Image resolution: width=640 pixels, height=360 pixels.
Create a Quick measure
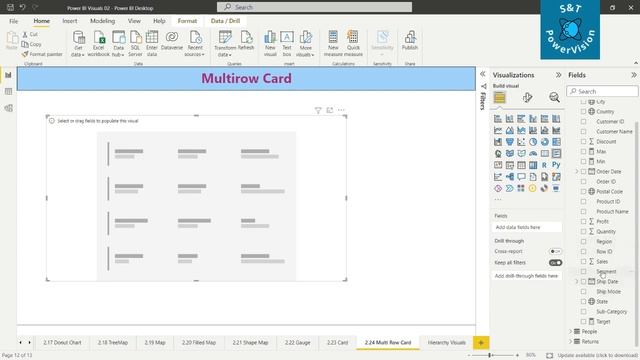(x=353, y=44)
